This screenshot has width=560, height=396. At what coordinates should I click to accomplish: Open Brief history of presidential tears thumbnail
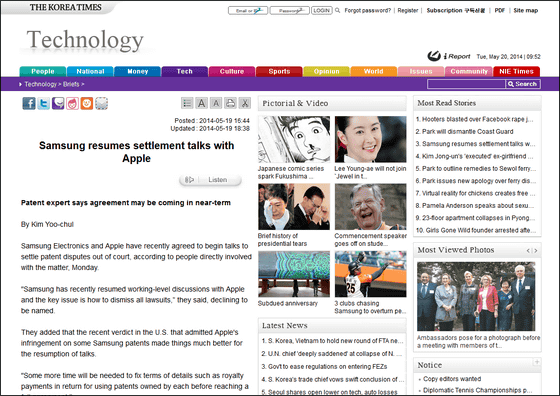point(294,207)
